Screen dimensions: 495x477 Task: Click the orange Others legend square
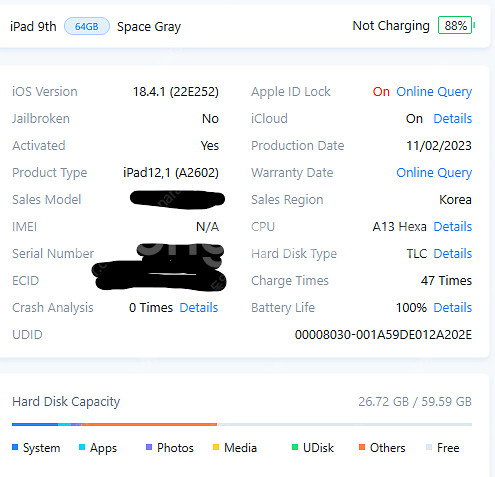[x=362, y=447]
